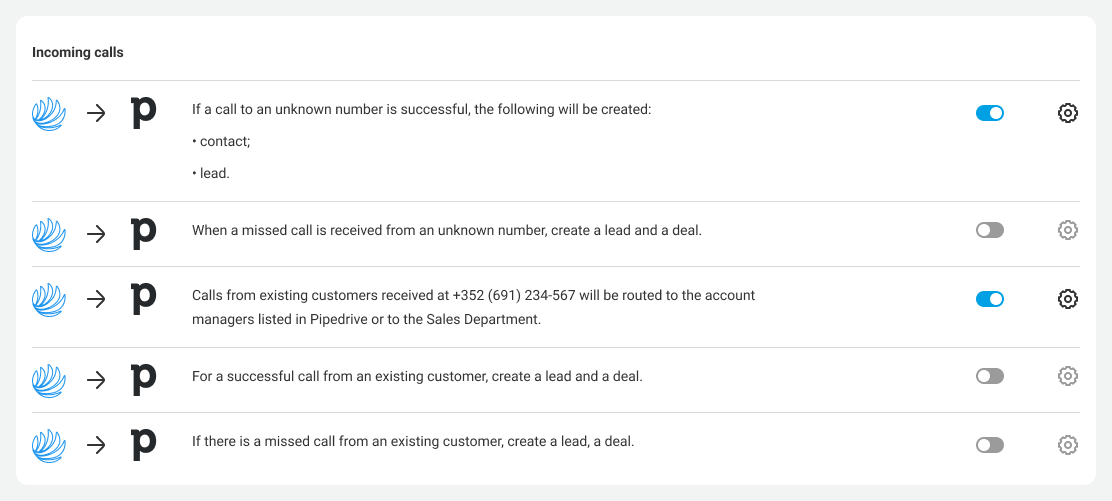This screenshot has height=501, width=1112.
Task: Click blue telephony logo in the first rule
Action: pos(49,113)
